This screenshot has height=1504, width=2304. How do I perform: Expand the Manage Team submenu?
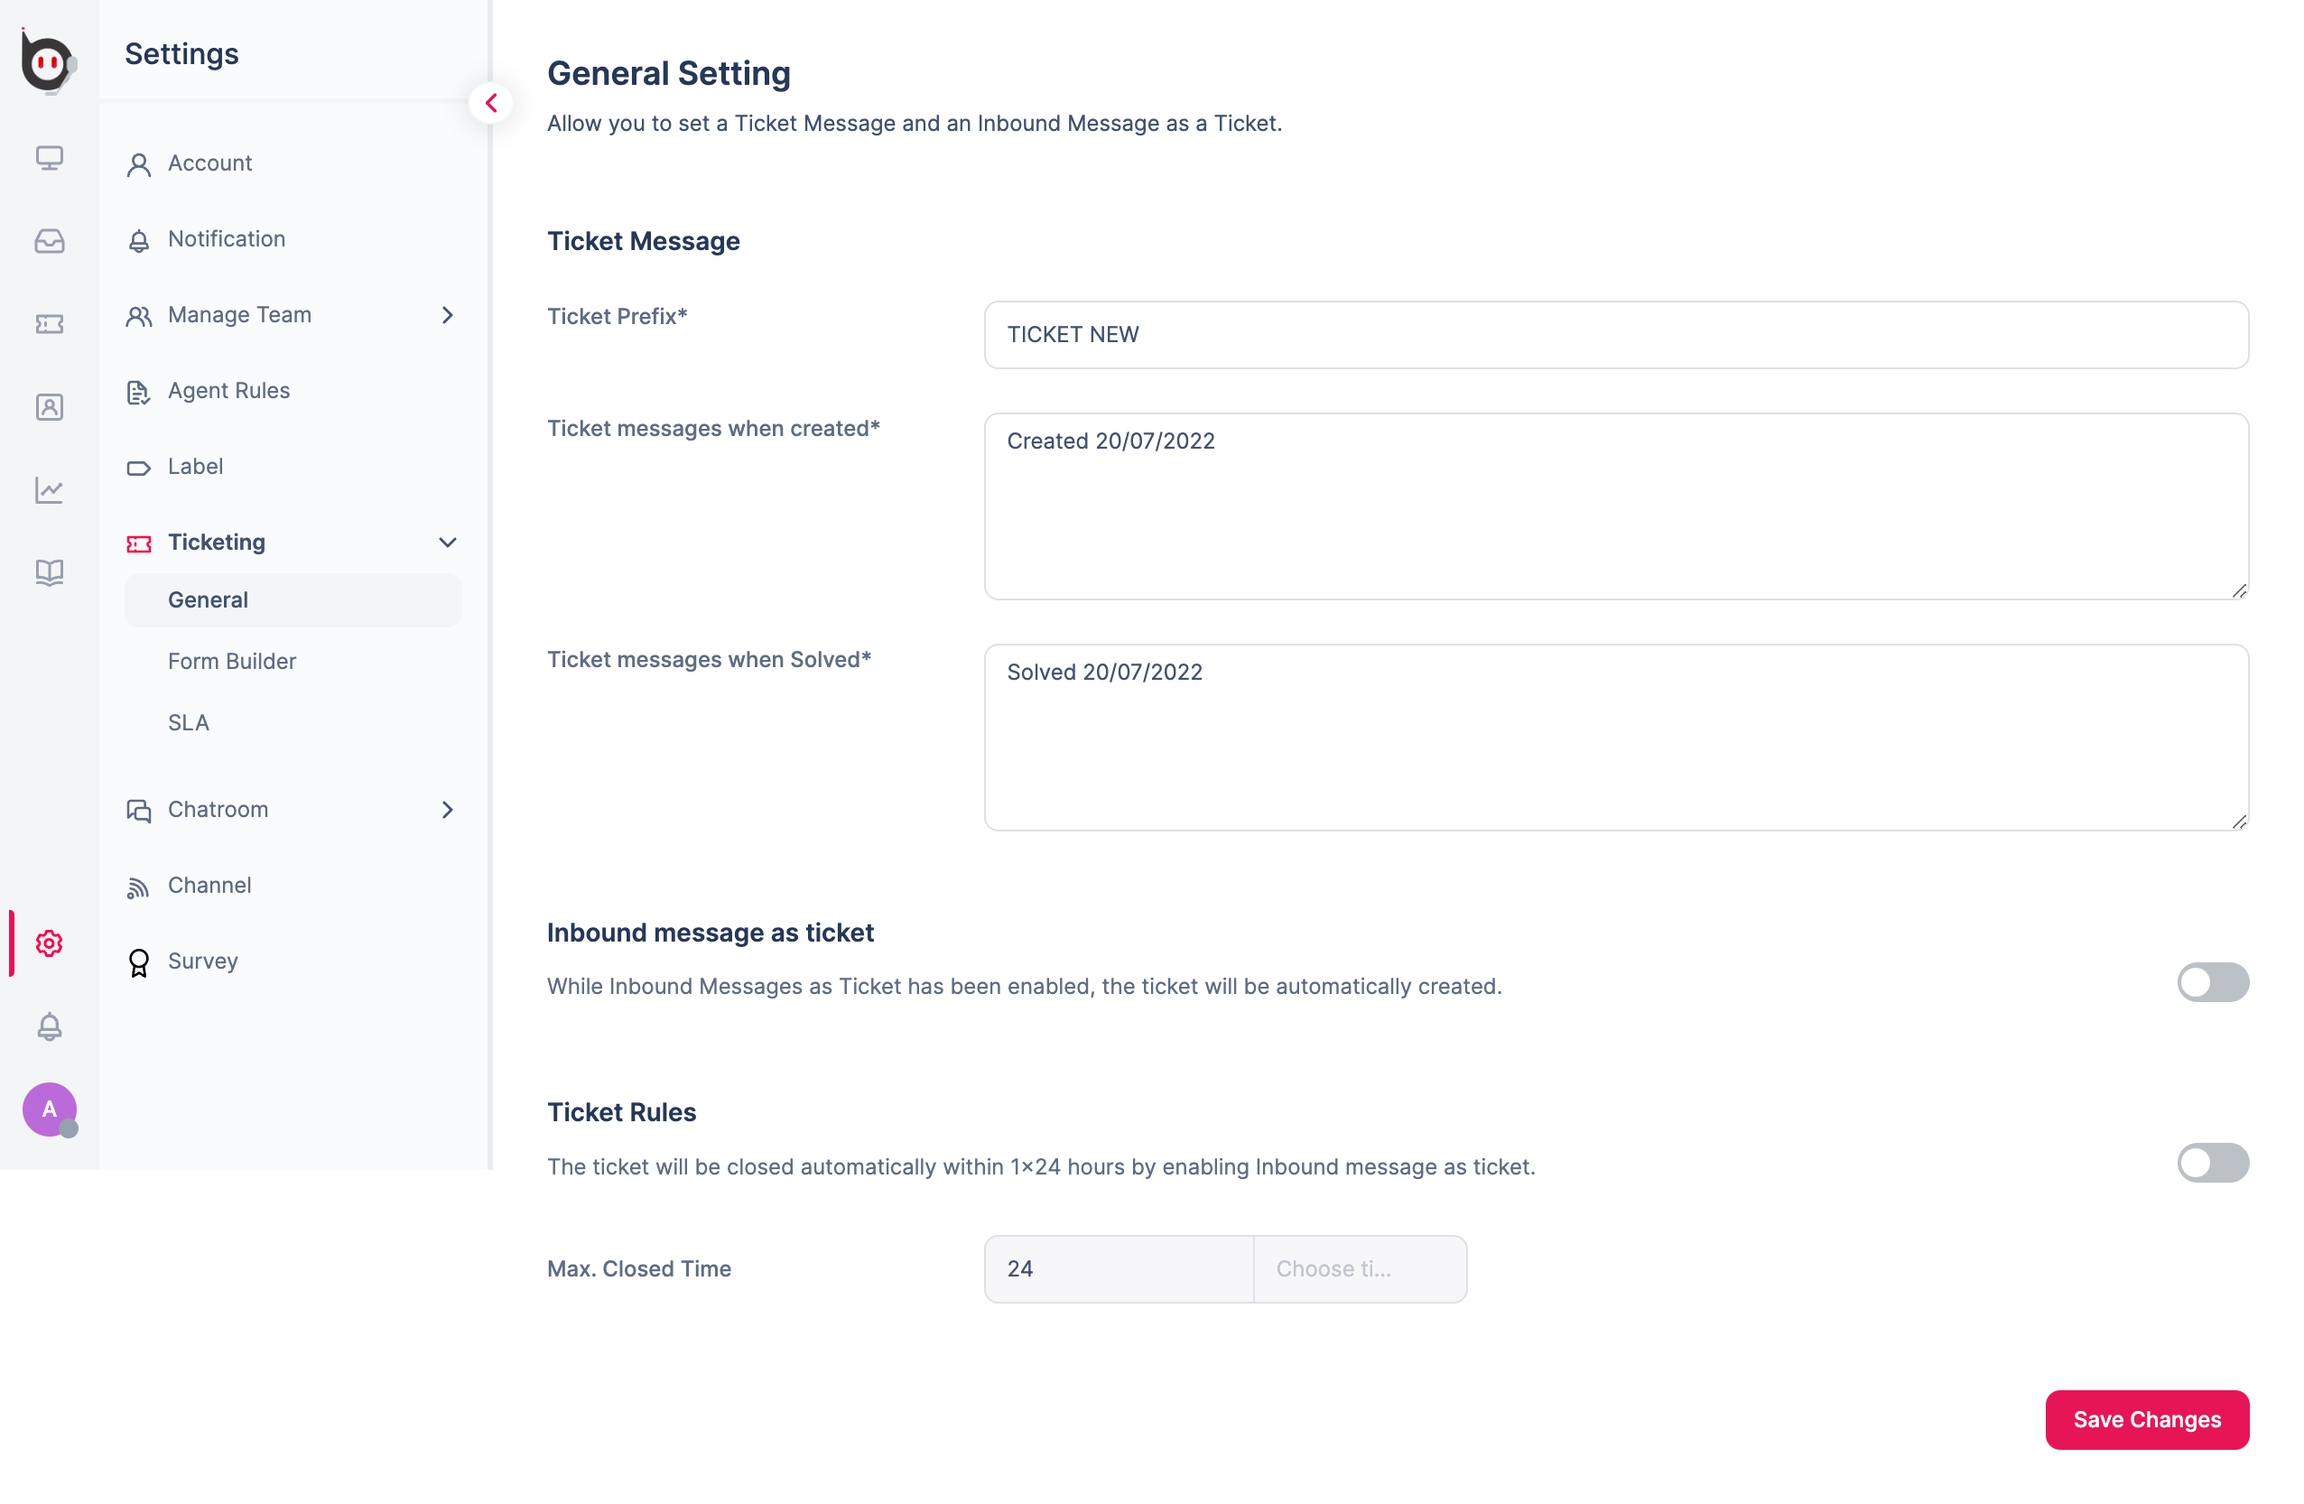tap(447, 315)
